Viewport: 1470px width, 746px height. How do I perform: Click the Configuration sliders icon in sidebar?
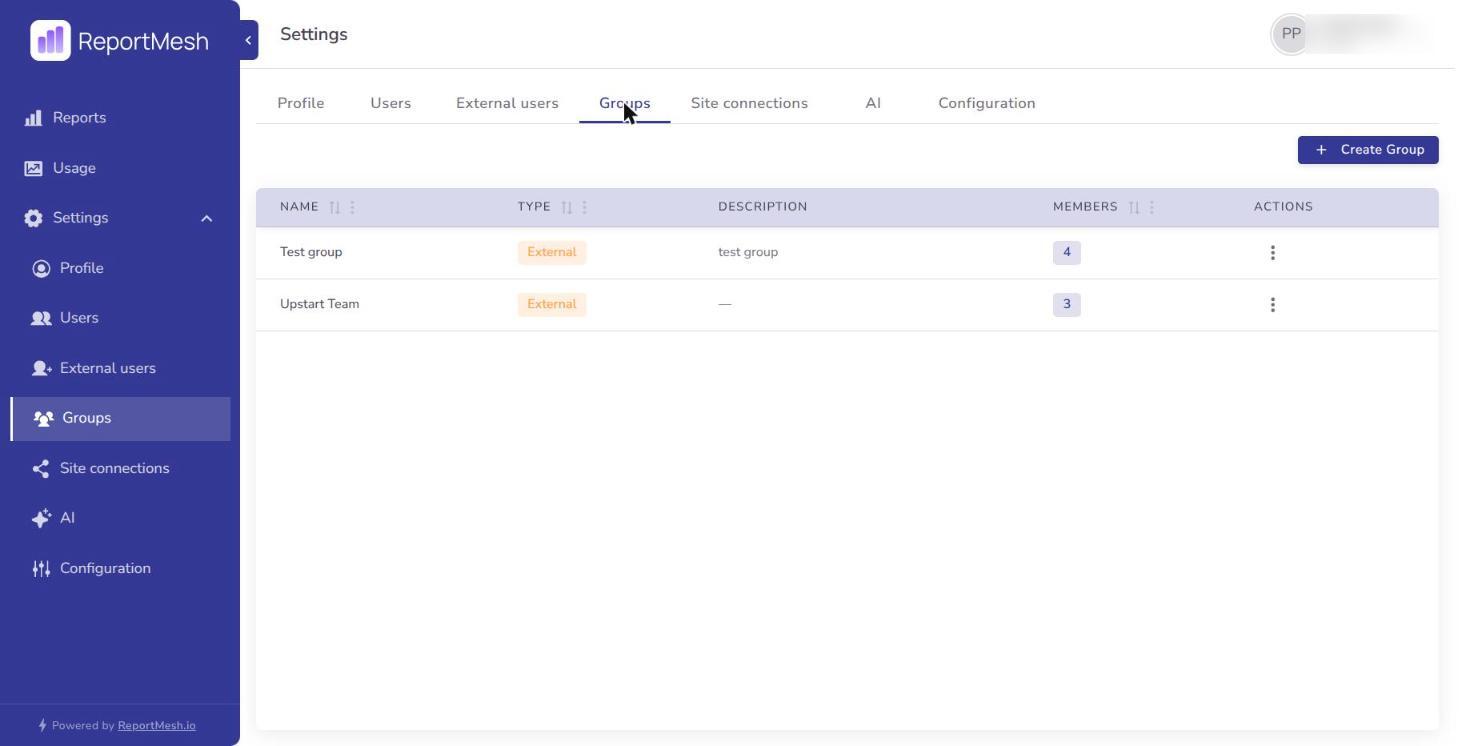coord(41,568)
